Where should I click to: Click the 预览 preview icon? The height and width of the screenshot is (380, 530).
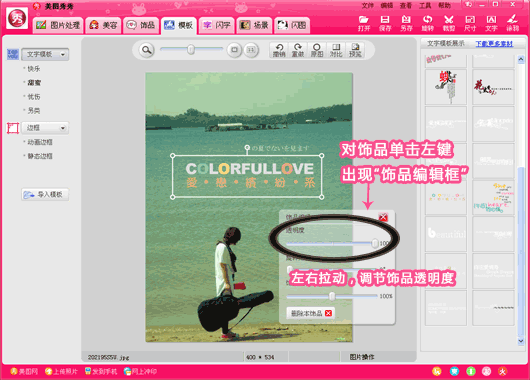[x=355, y=50]
